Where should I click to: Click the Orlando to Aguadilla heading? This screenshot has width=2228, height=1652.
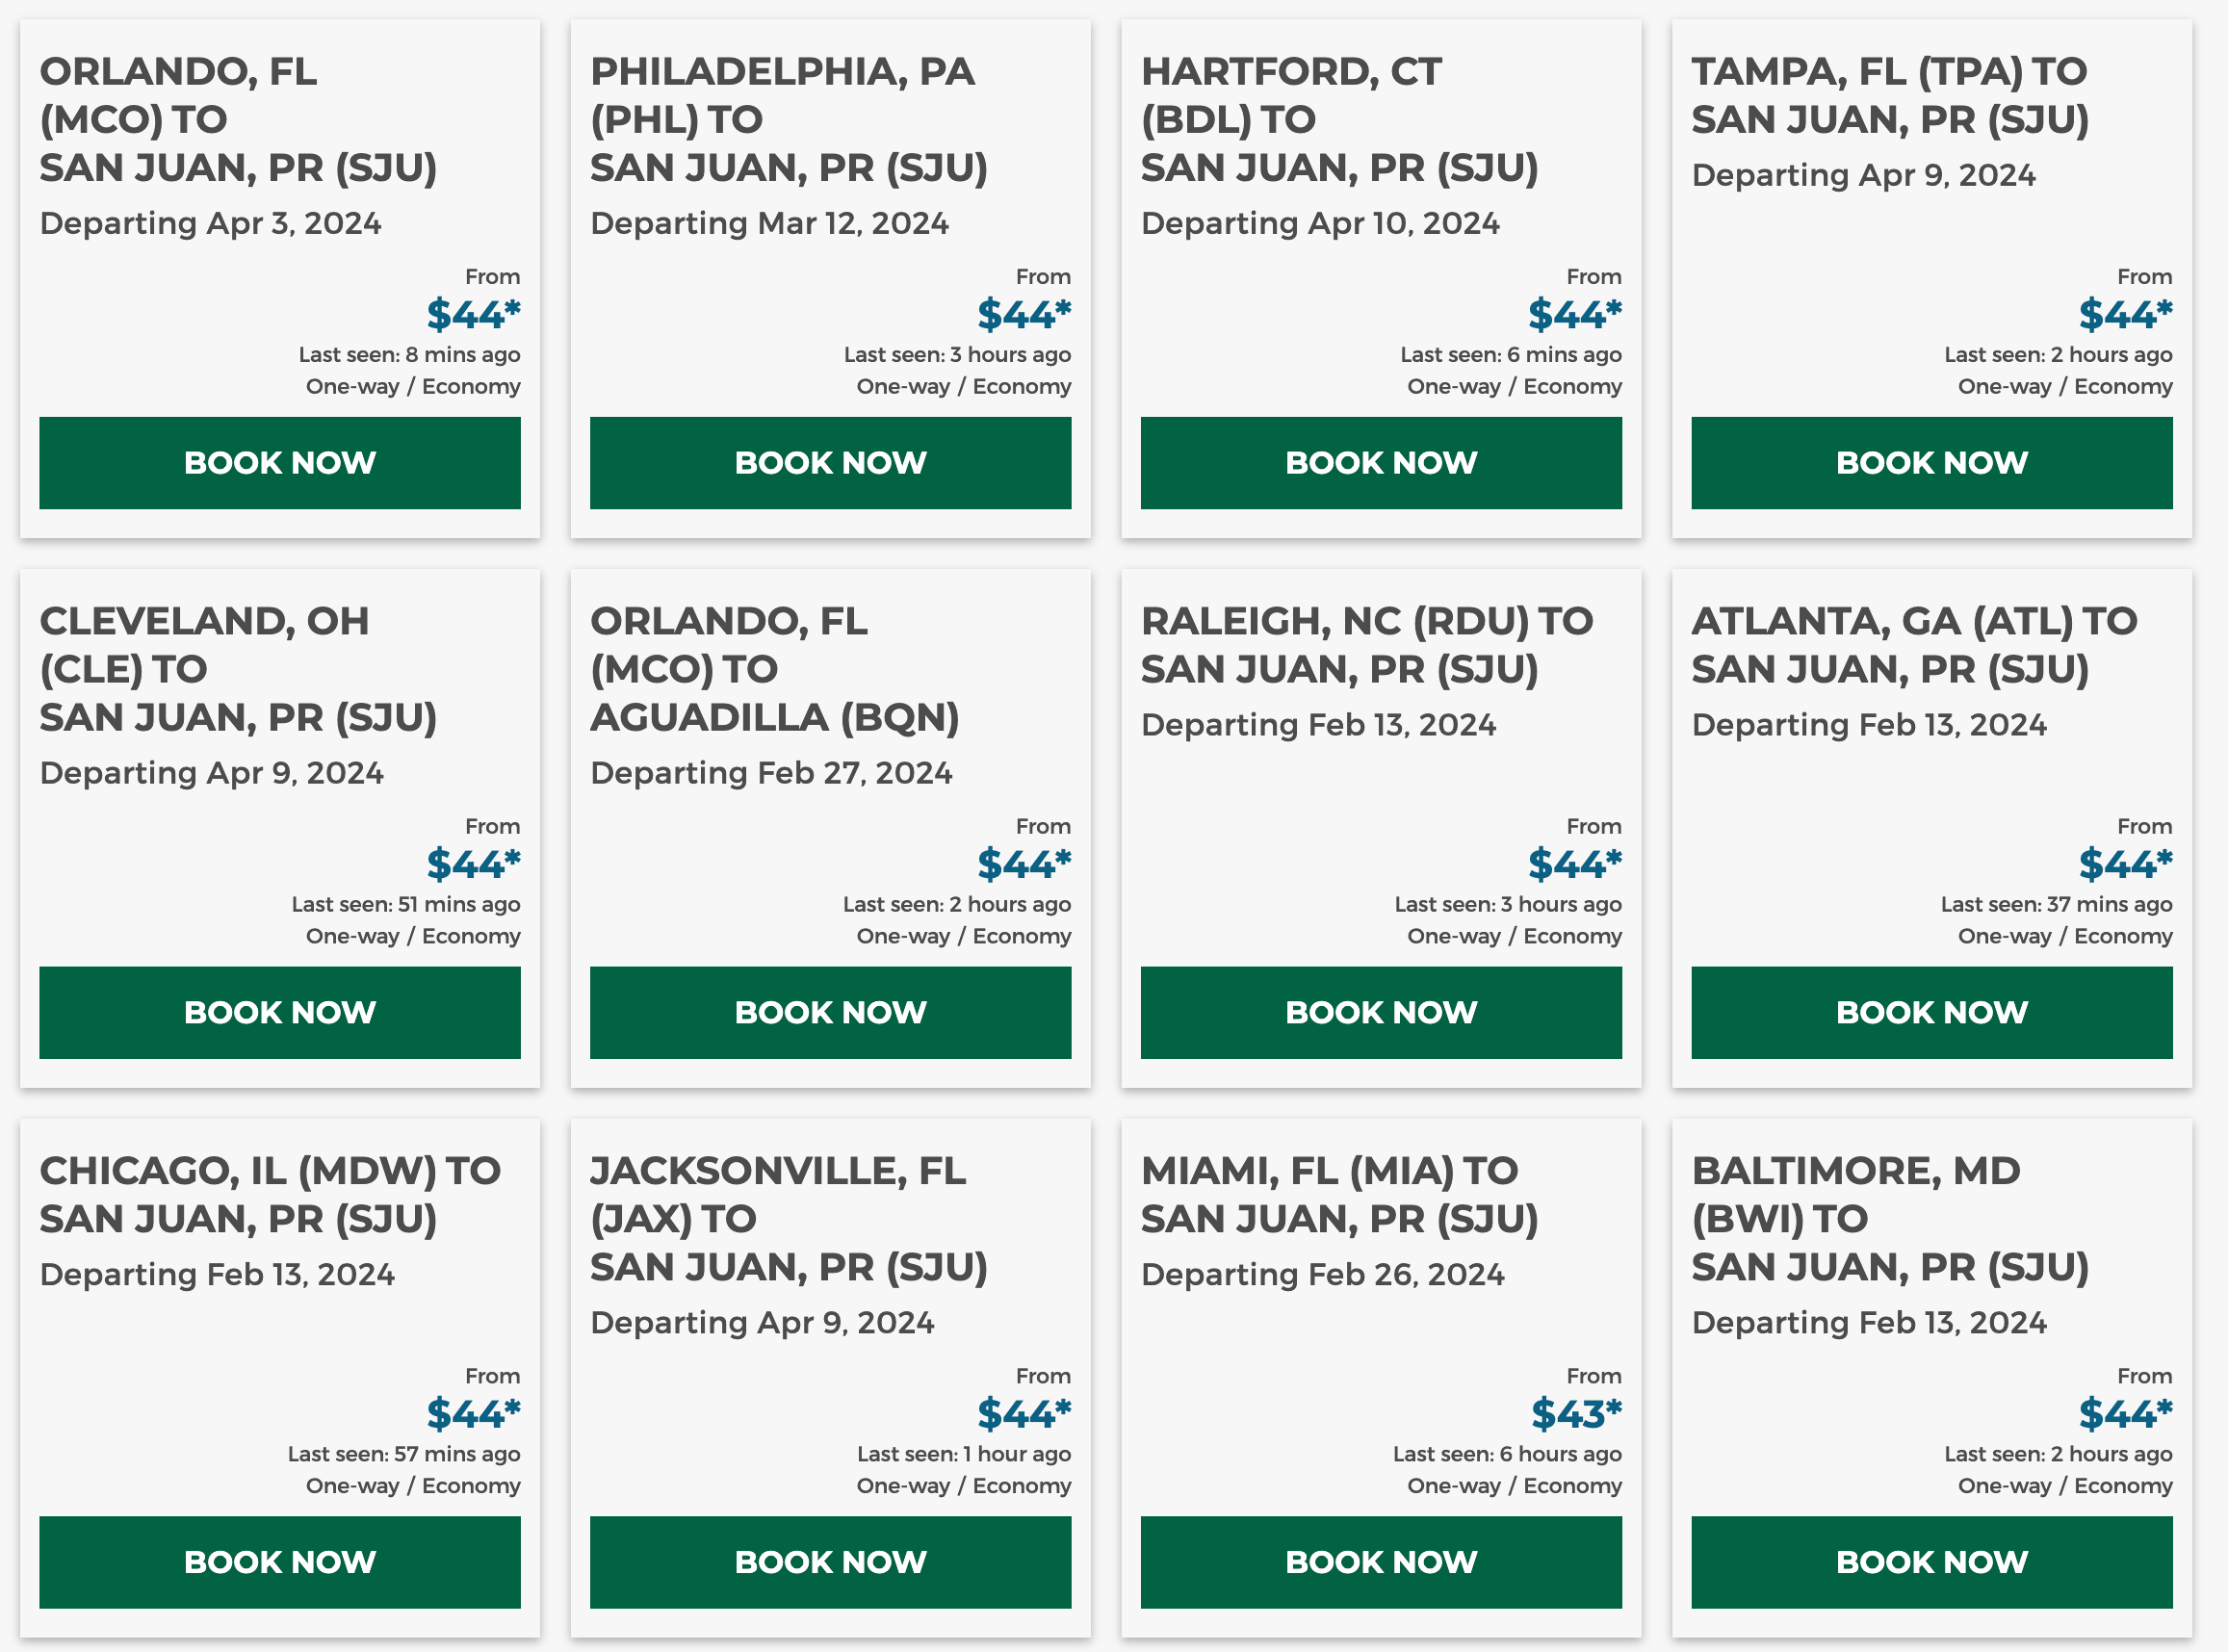(774, 669)
